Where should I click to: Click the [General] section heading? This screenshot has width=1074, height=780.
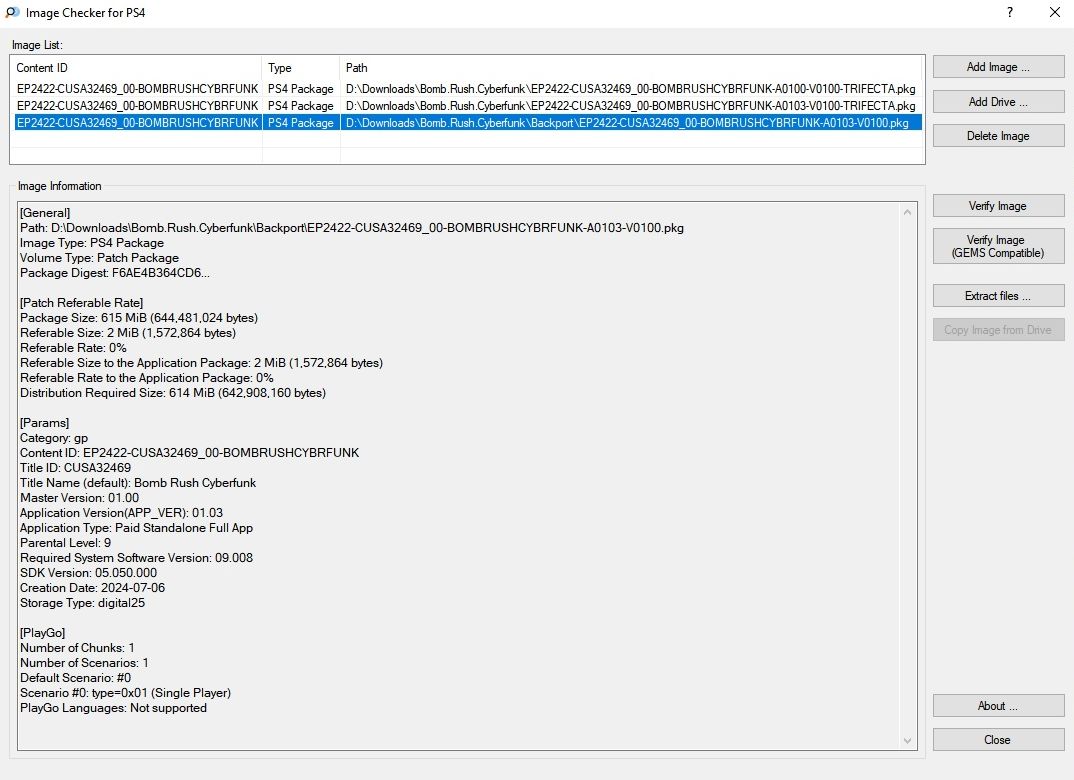coord(45,213)
